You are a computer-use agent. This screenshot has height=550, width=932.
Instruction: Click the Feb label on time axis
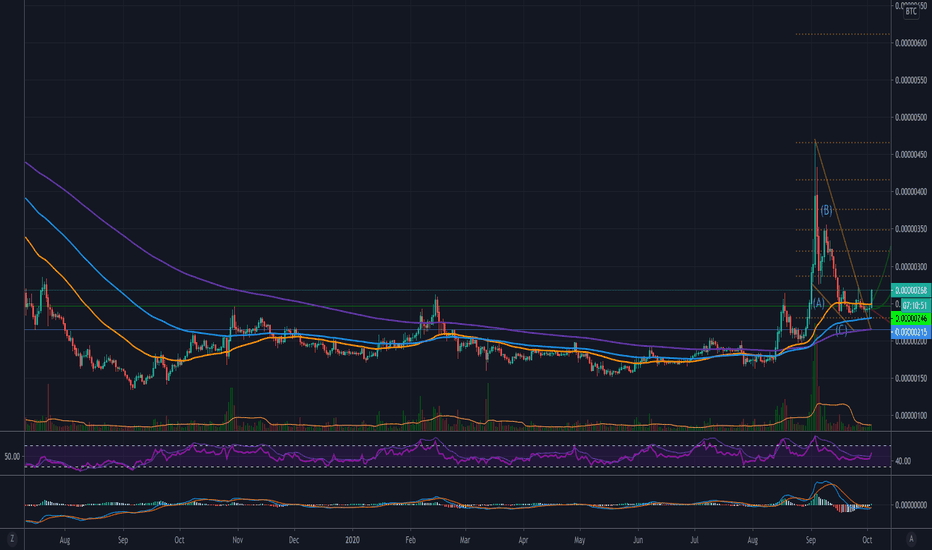coord(410,540)
